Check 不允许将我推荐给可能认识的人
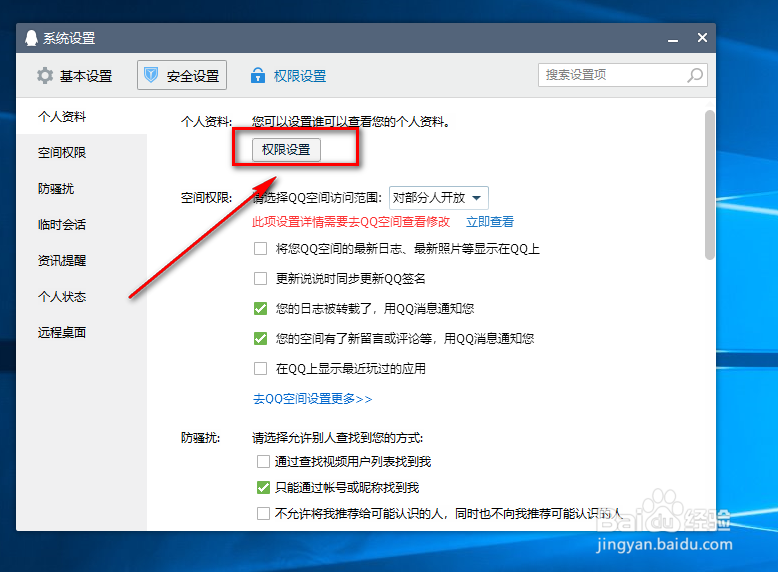 [263, 513]
